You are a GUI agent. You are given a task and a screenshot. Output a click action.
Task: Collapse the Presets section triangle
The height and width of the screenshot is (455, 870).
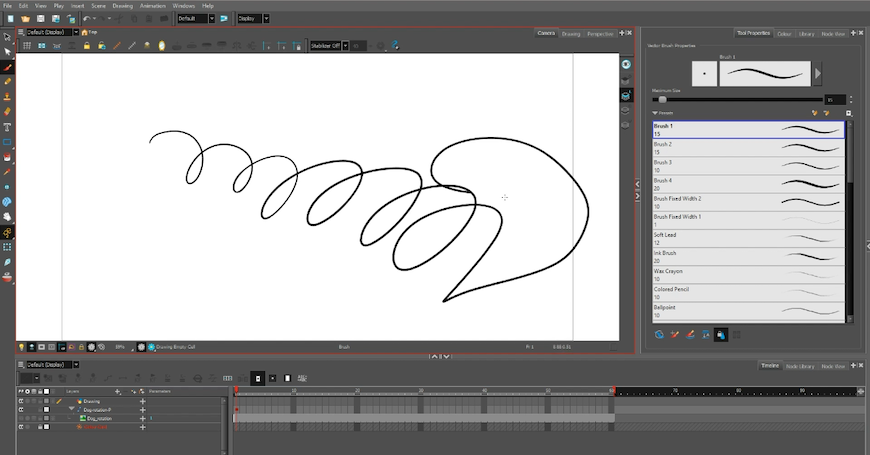[655, 113]
